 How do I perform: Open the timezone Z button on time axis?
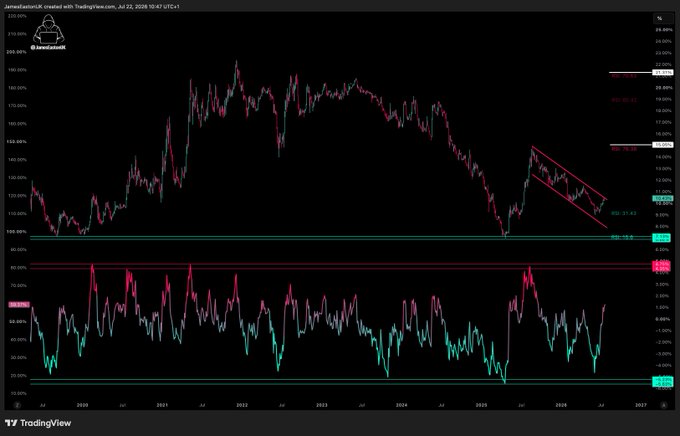point(17,405)
